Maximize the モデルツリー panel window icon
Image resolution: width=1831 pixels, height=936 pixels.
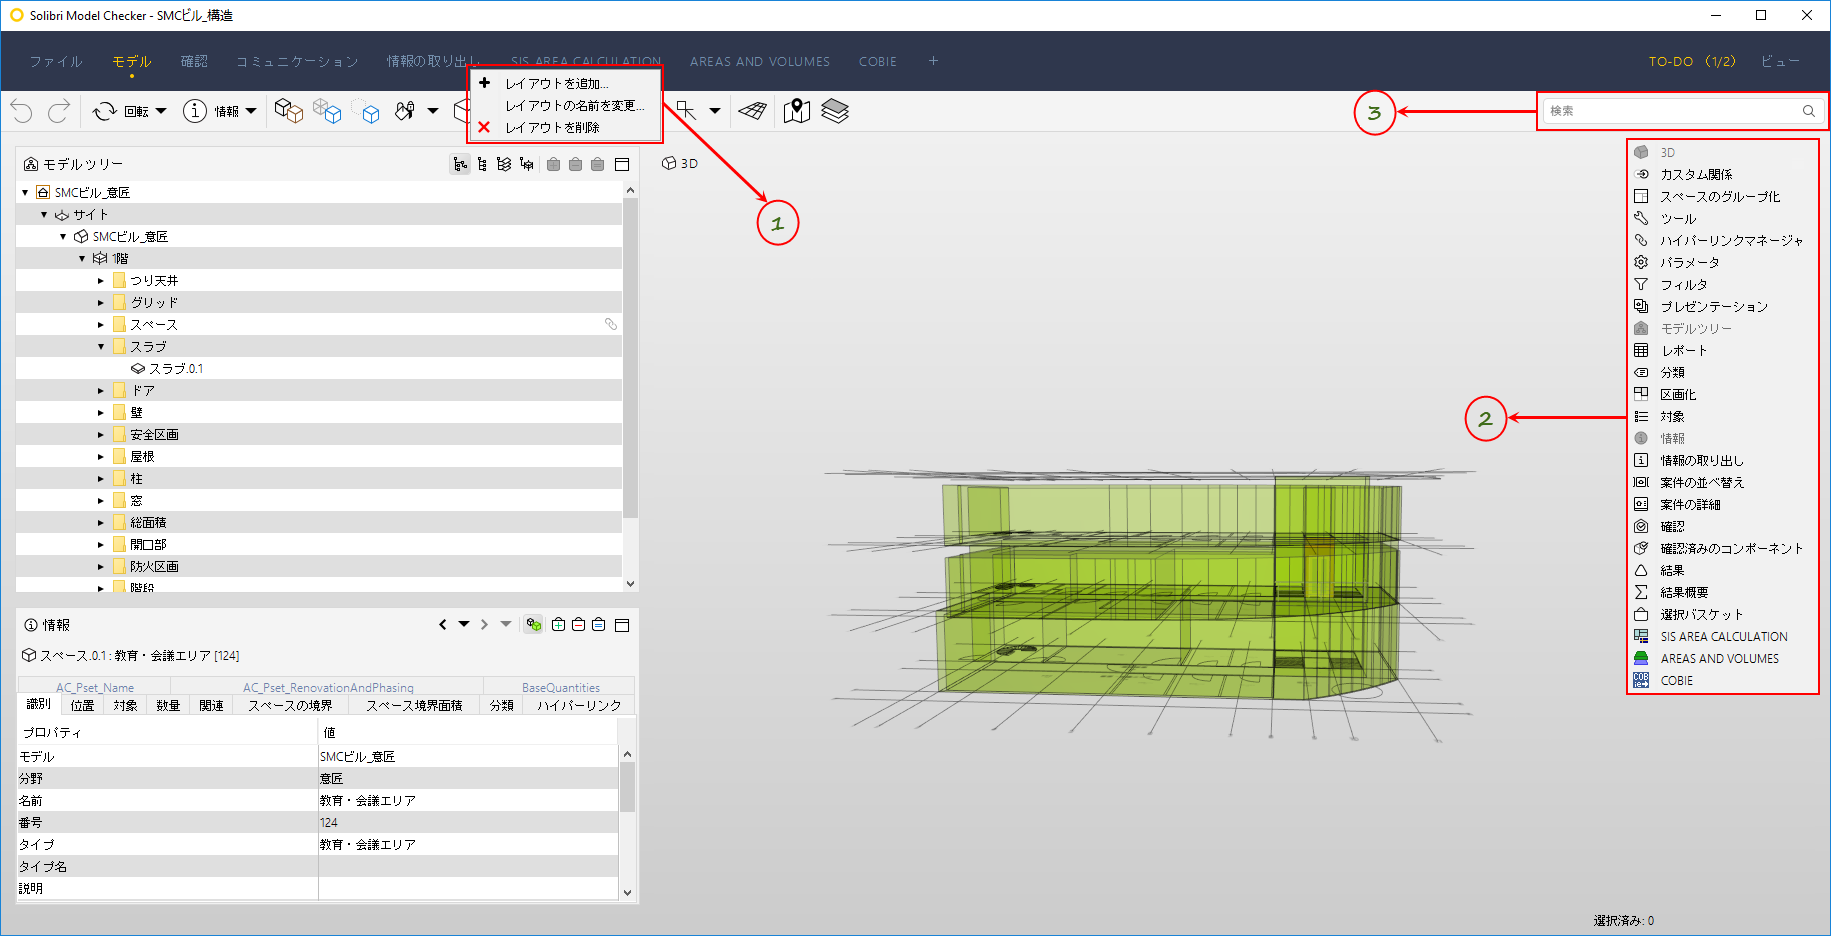coord(622,164)
